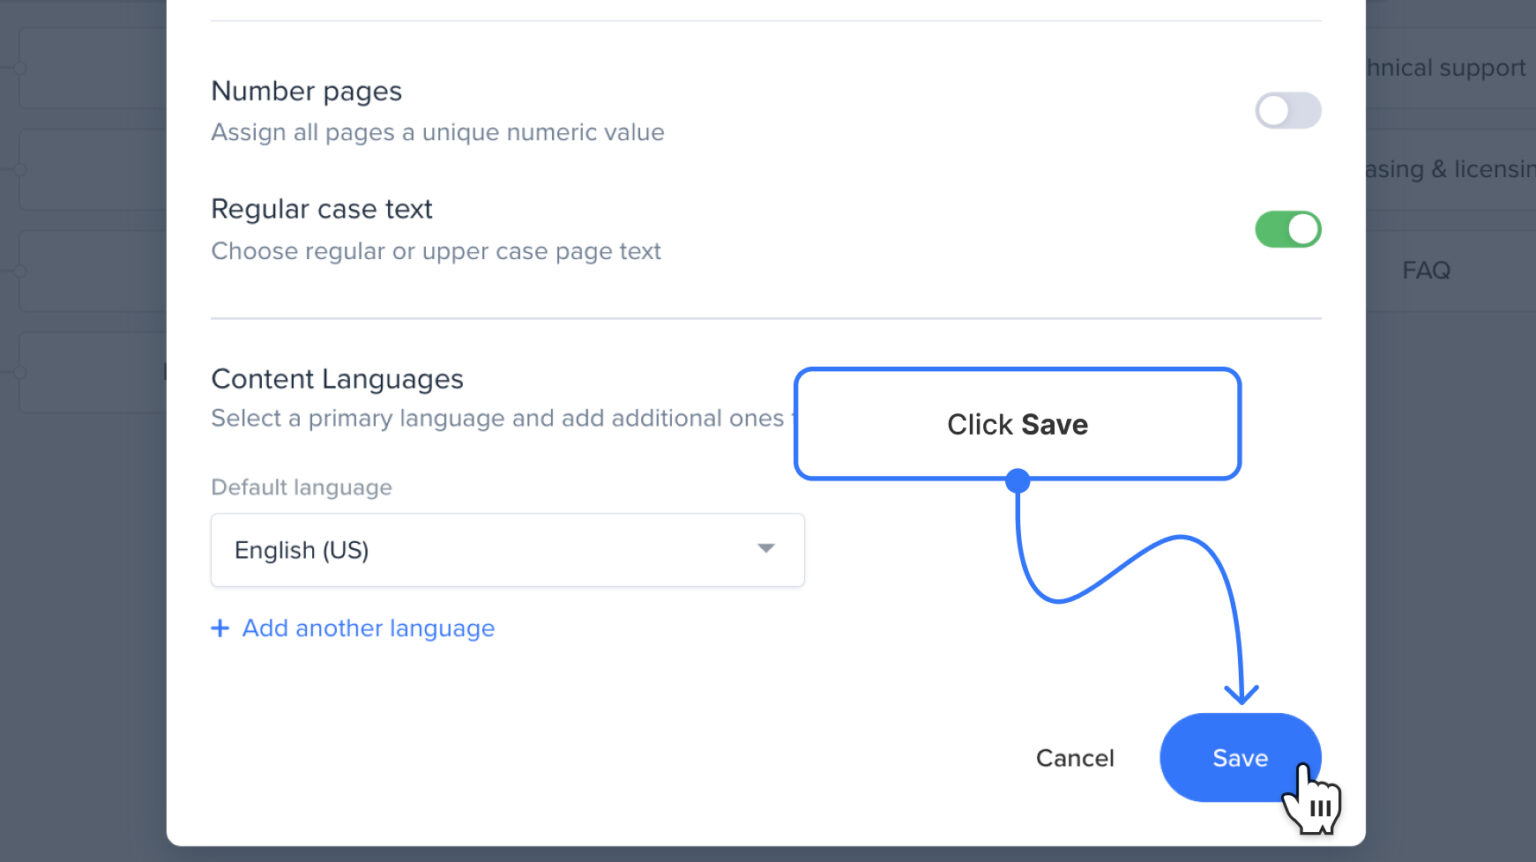Click Cancel to dismiss the dialog
This screenshot has height=862, width=1536.
1074,758
